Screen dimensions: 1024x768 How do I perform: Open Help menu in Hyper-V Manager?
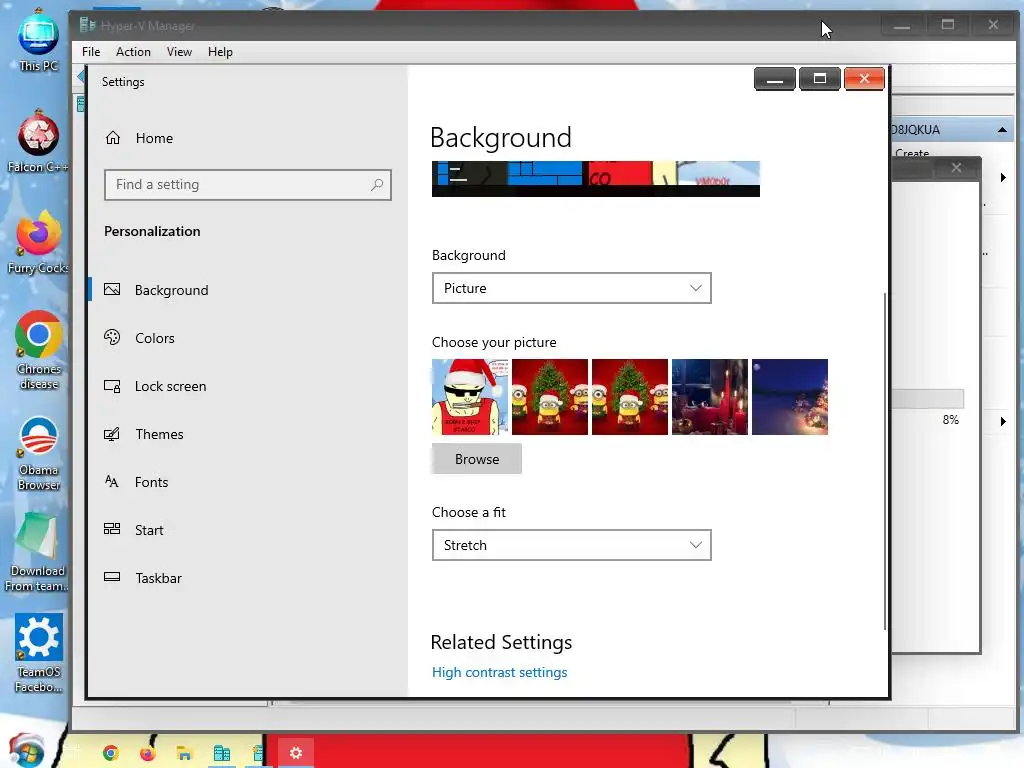(x=220, y=52)
